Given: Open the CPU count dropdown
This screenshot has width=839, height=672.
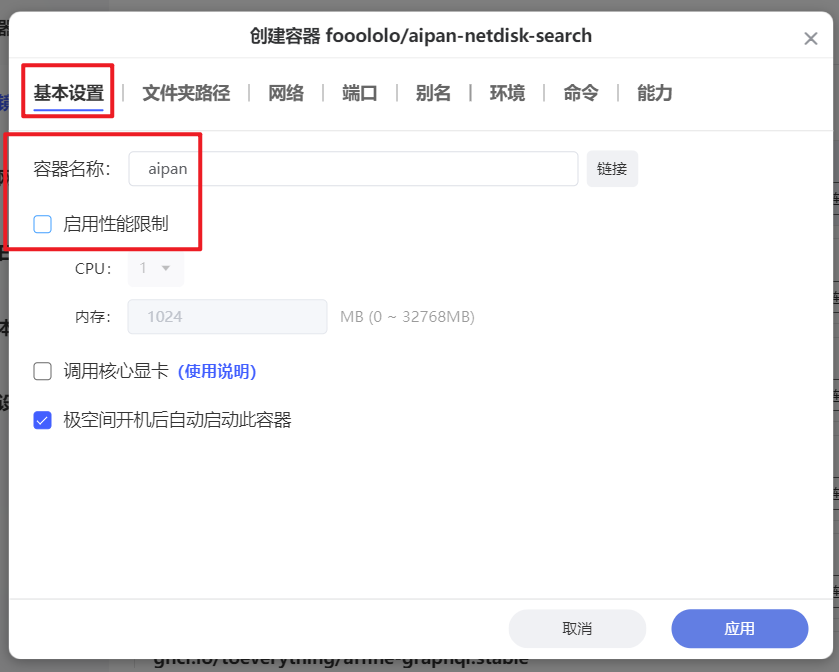Looking at the screenshot, I should 155,268.
